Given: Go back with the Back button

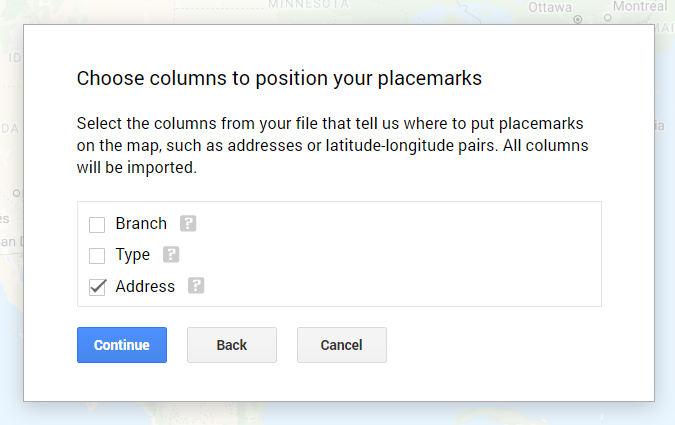Looking at the screenshot, I should pyautogui.click(x=232, y=345).
